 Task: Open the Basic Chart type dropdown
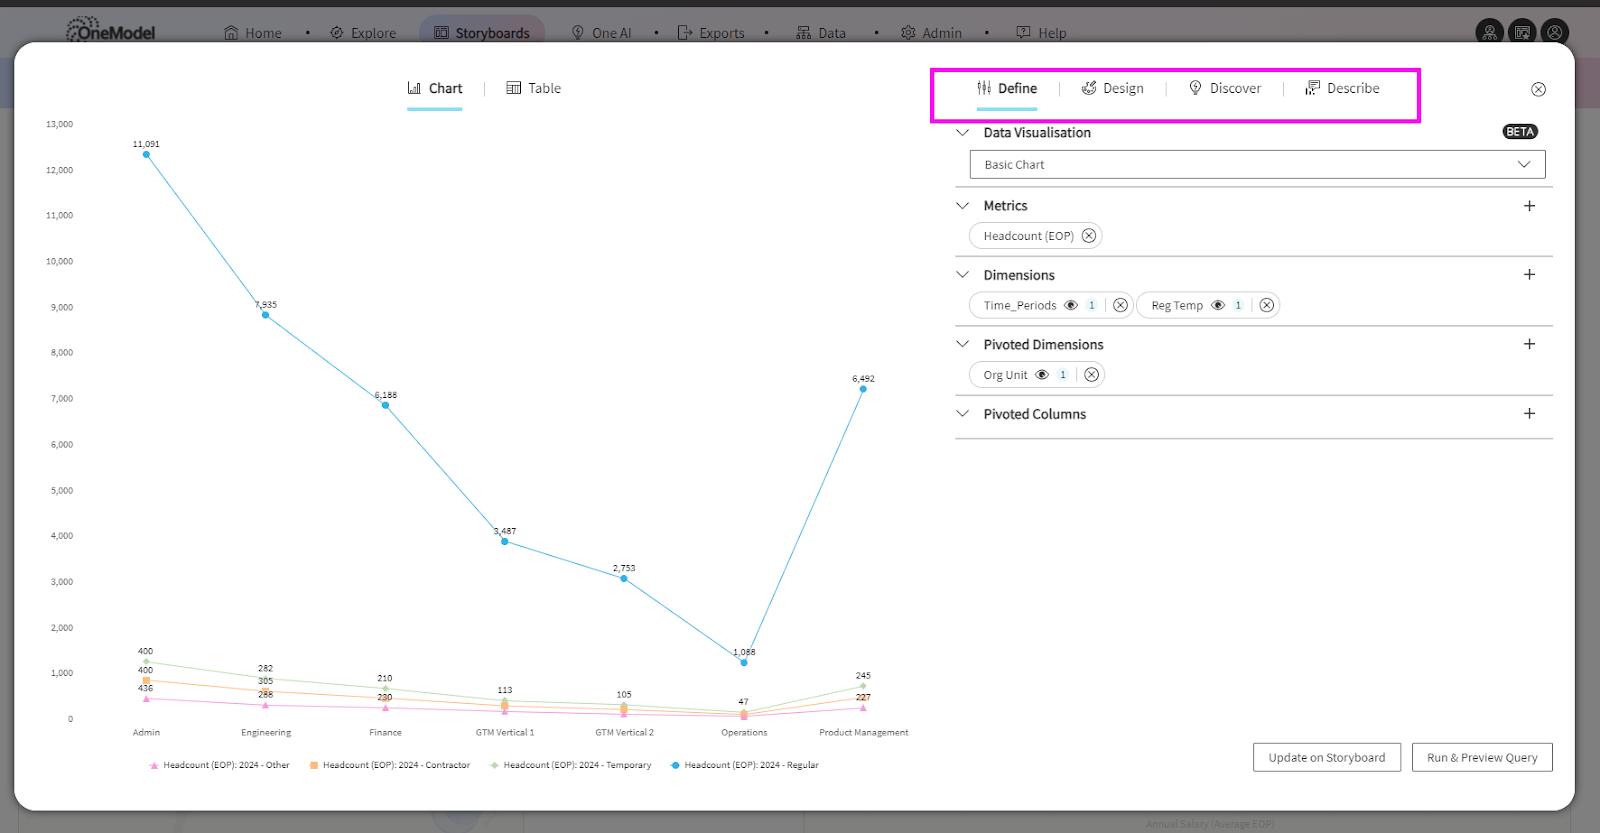[1257, 165]
